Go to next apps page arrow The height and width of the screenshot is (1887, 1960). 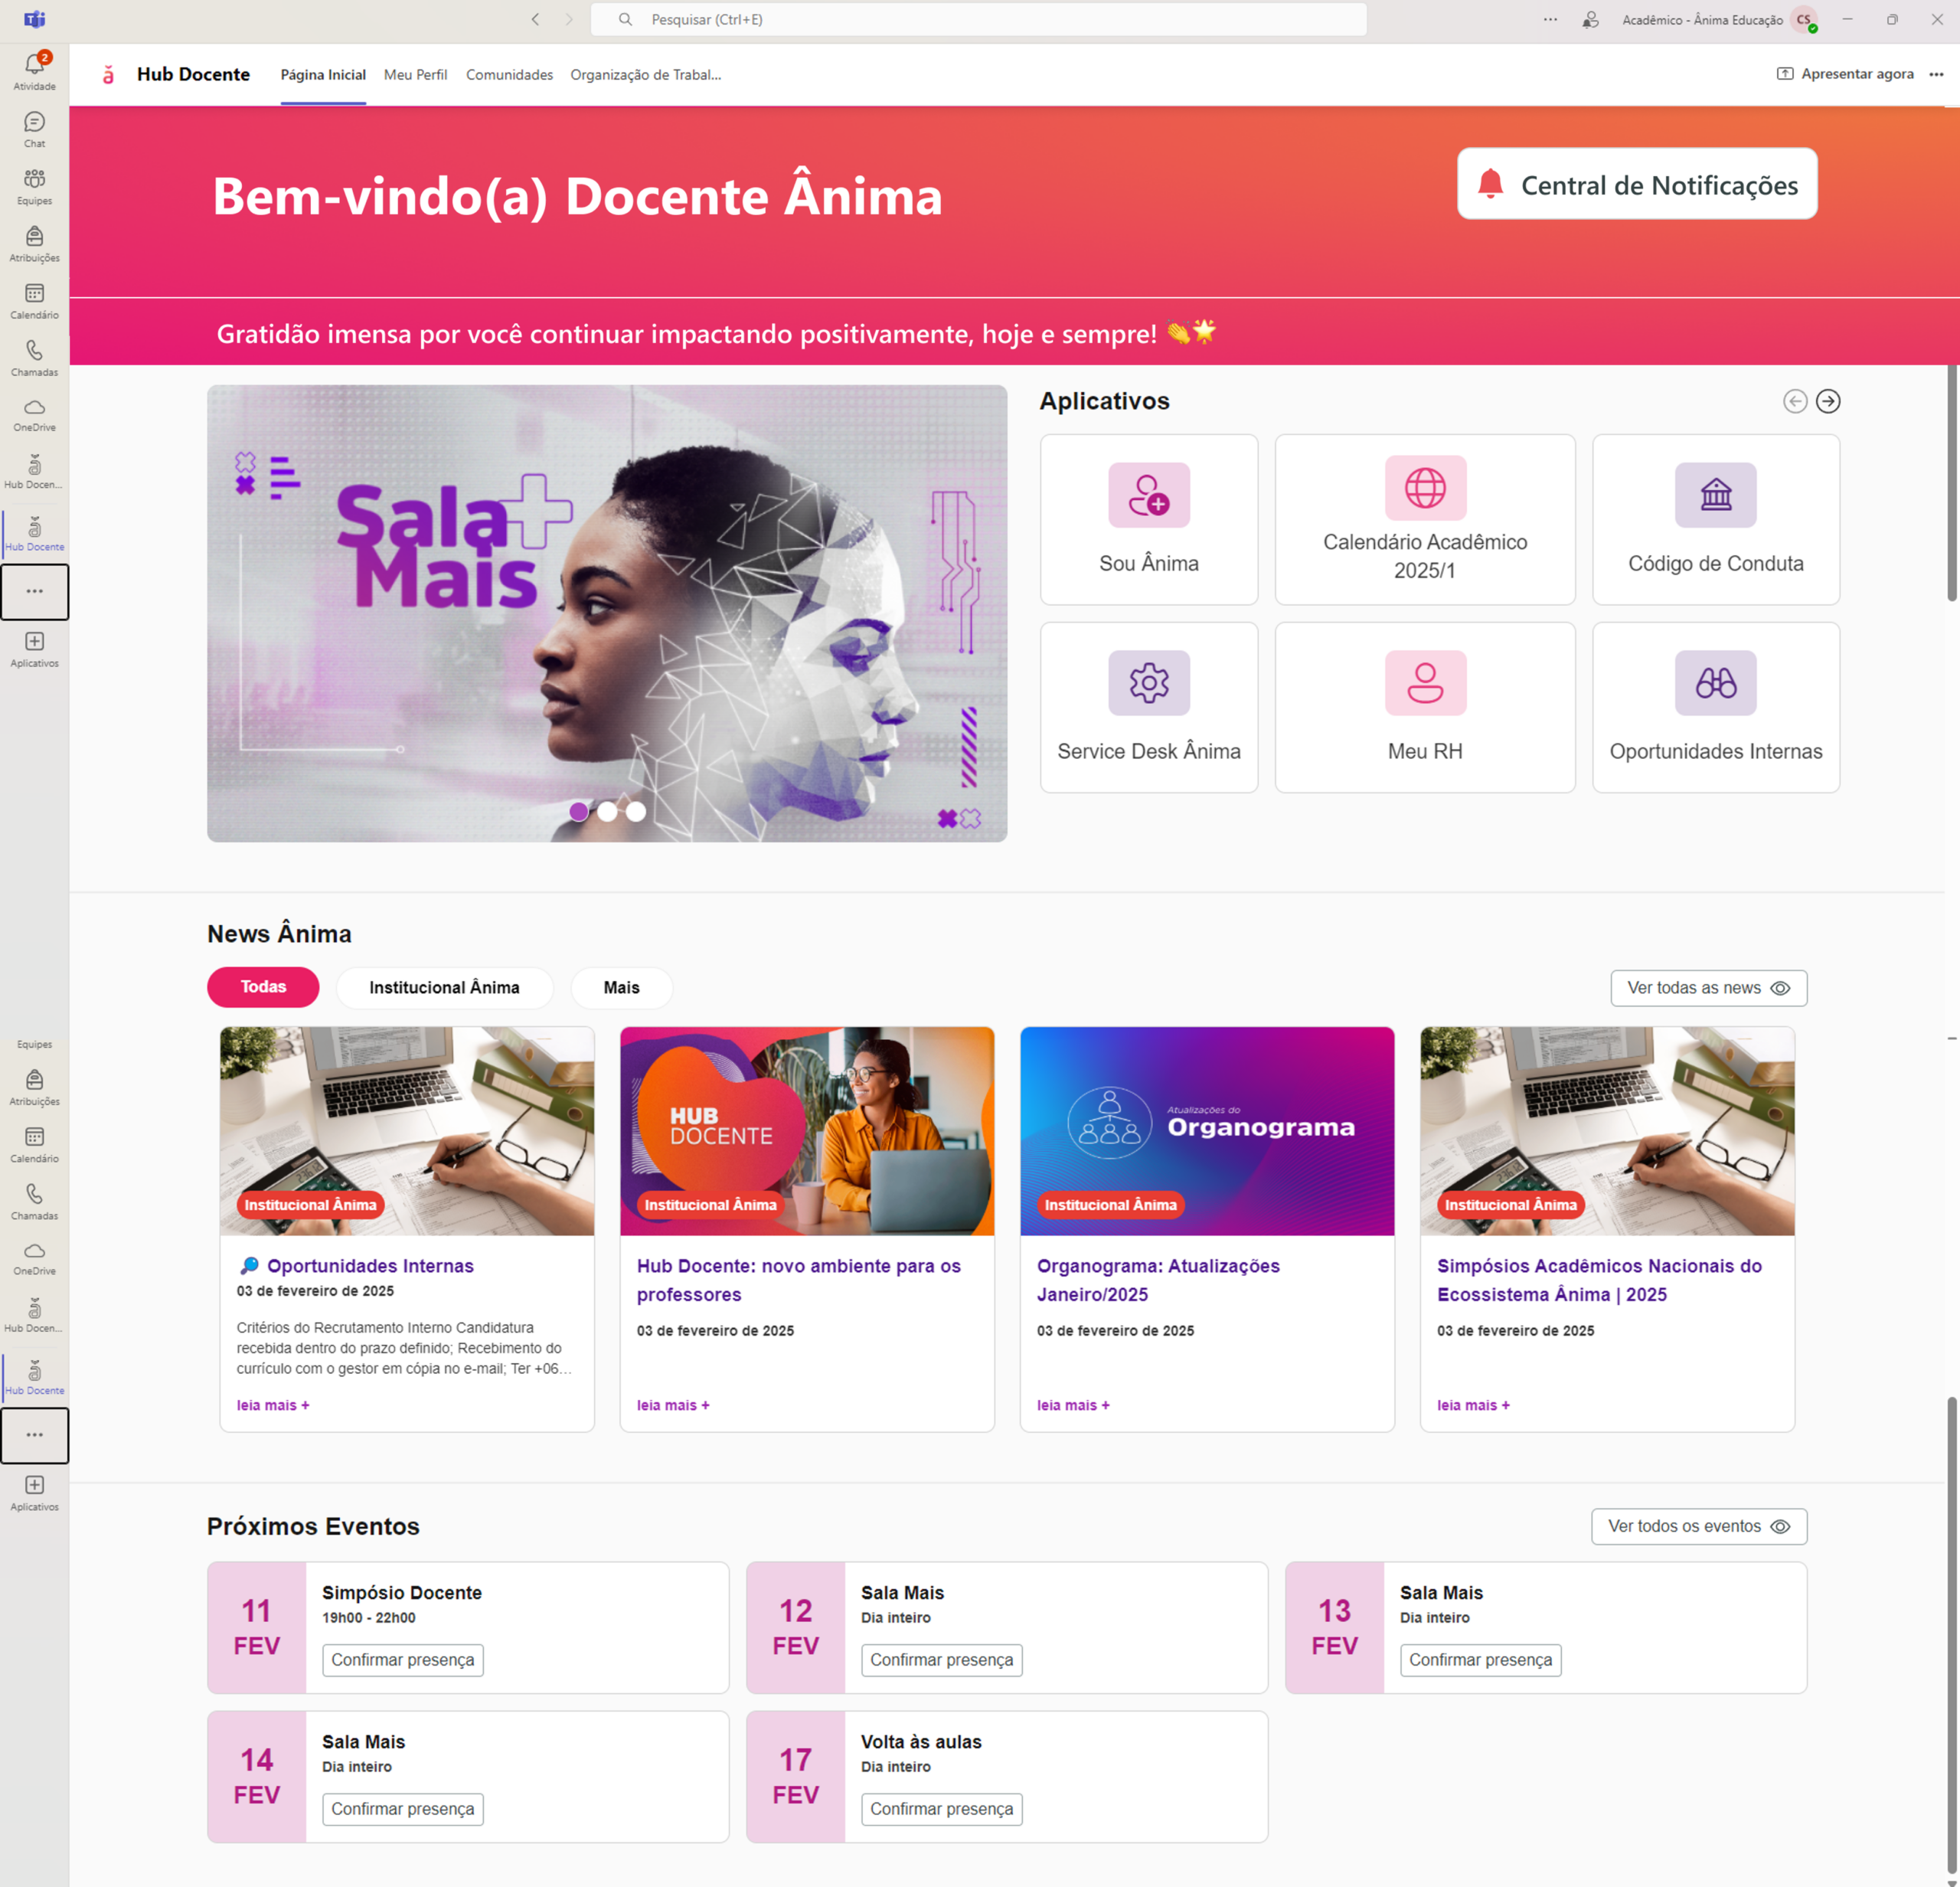pos(1827,401)
